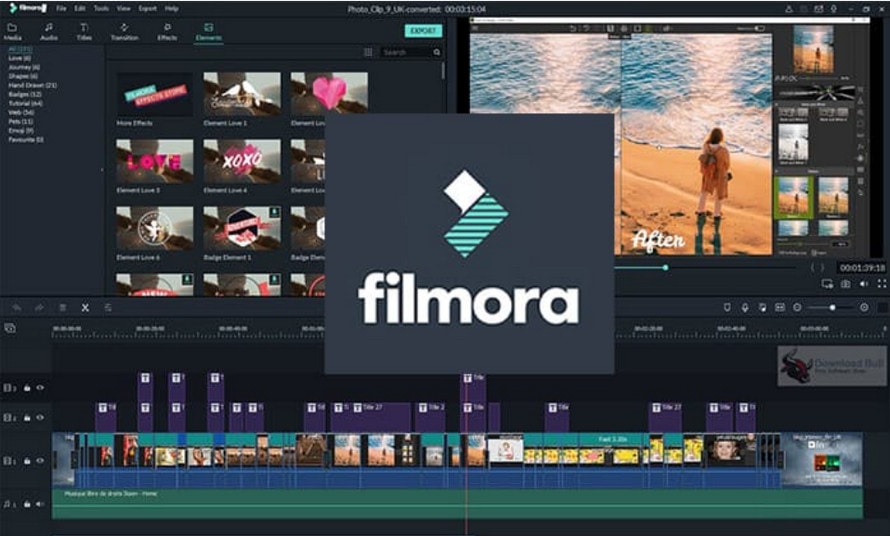The width and height of the screenshot is (890, 536).
Task: Open the View menu
Action: pyautogui.click(x=123, y=9)
